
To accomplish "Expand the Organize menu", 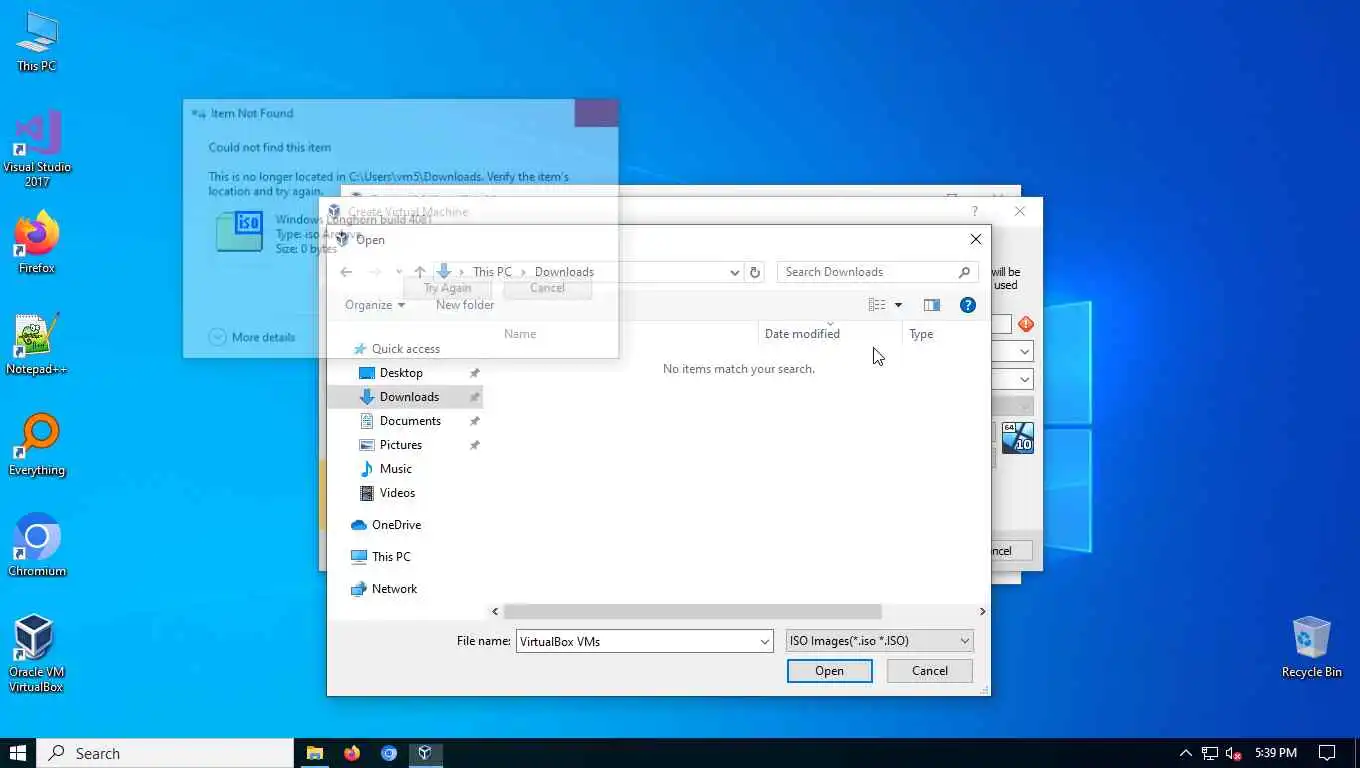I will point(375,305).
